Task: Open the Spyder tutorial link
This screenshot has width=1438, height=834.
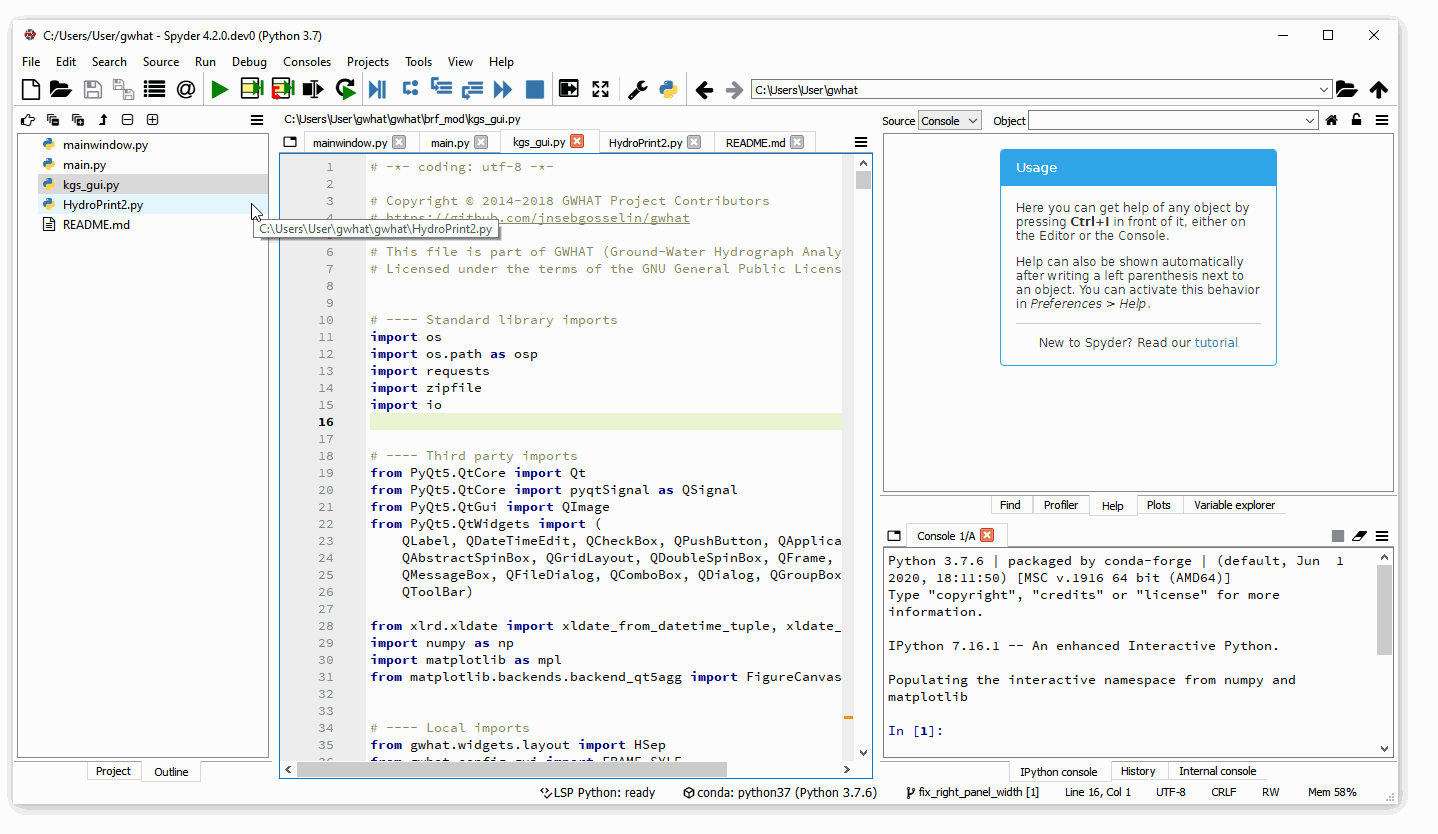Action: tap(1216, 342)
